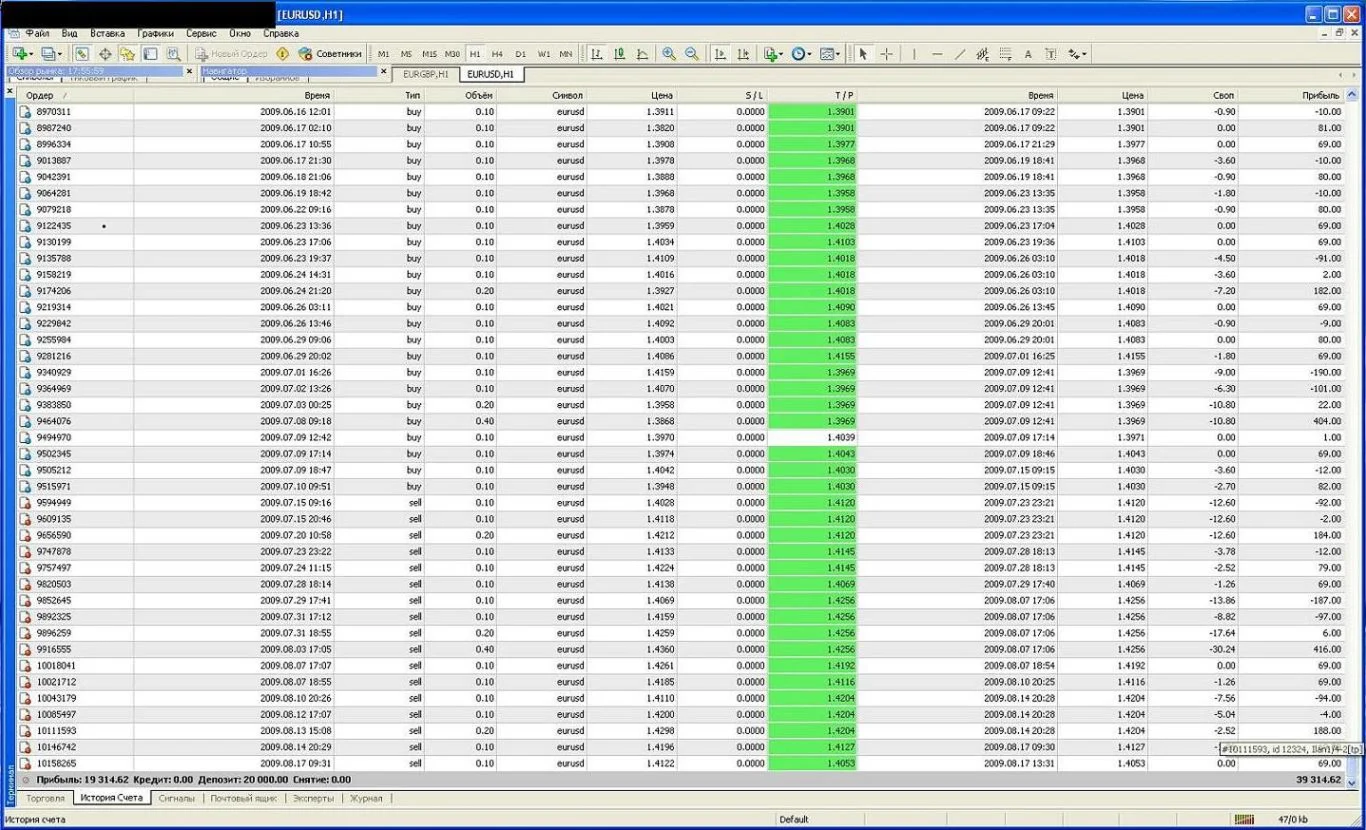
Task: Sort table by the Прибыль column header
Action: click(x=1320, y=95)
